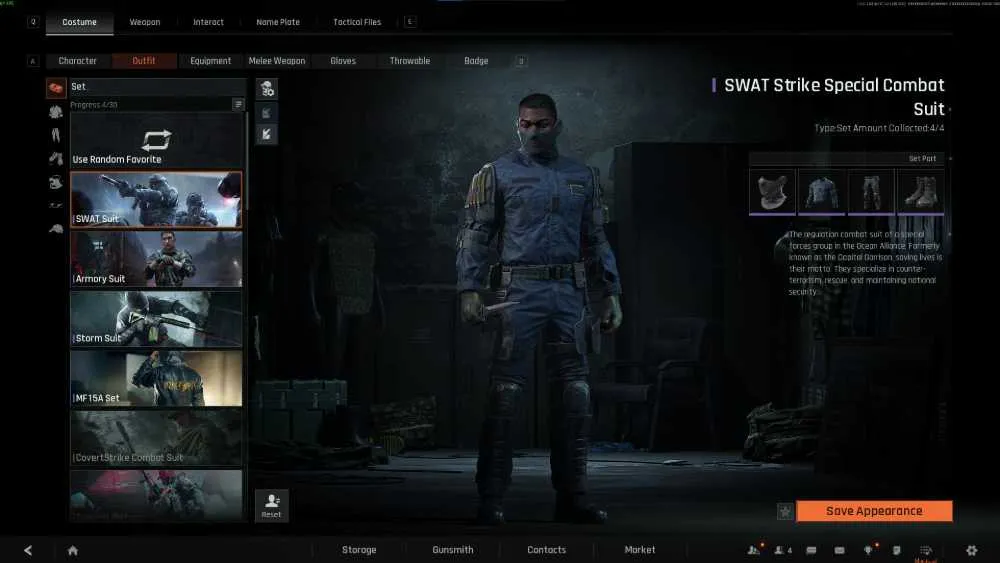
Task: Open the friends icon with notification dot
Action: (754, 550)
